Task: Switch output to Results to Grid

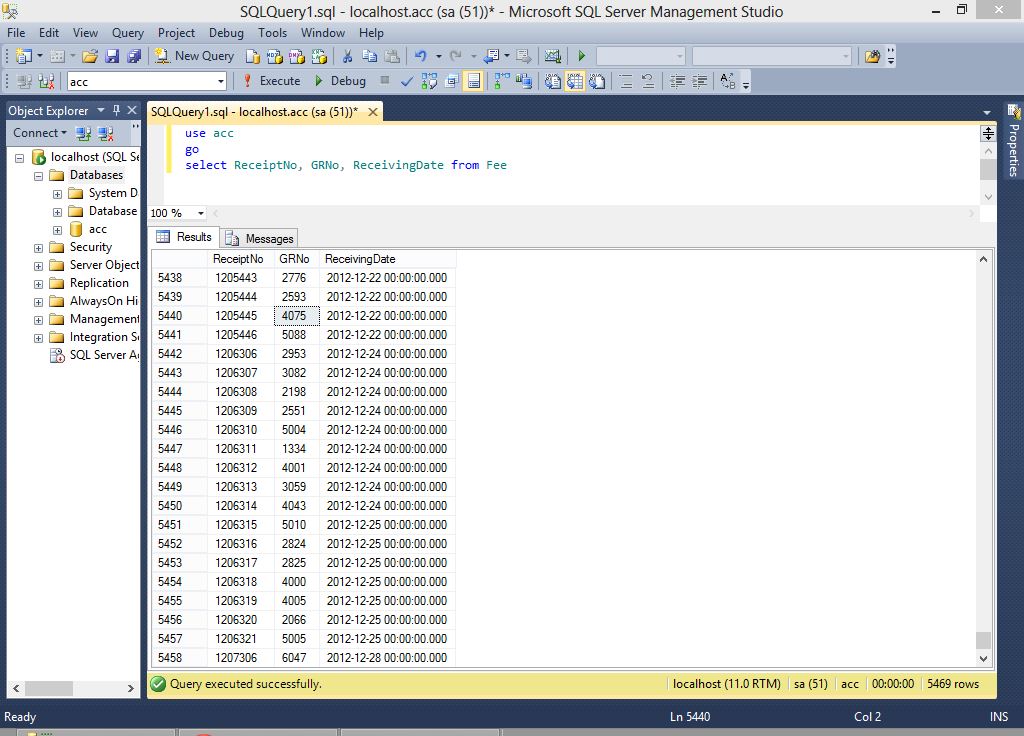Action: tap(575, 82)
